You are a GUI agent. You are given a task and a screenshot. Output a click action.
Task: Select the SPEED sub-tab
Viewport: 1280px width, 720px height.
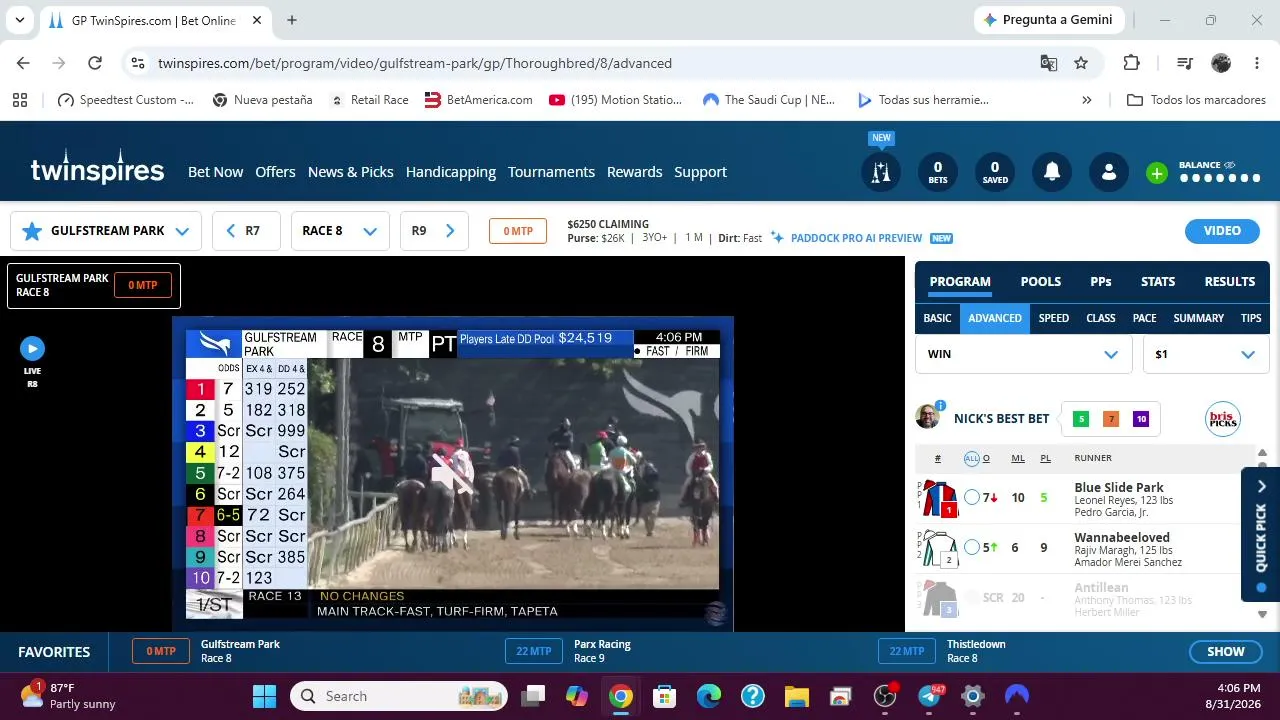(1054, 318)
